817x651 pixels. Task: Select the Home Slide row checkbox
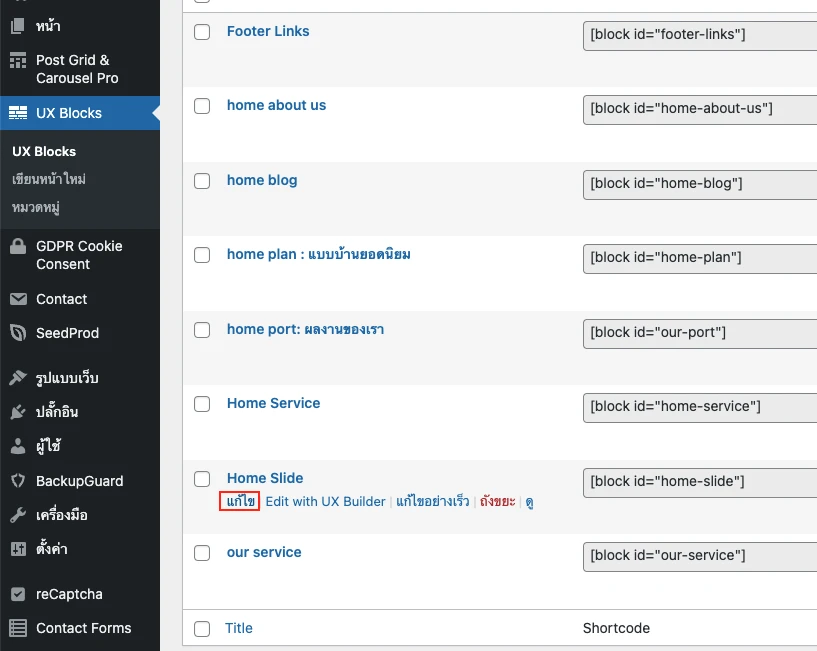click(202, 479)
